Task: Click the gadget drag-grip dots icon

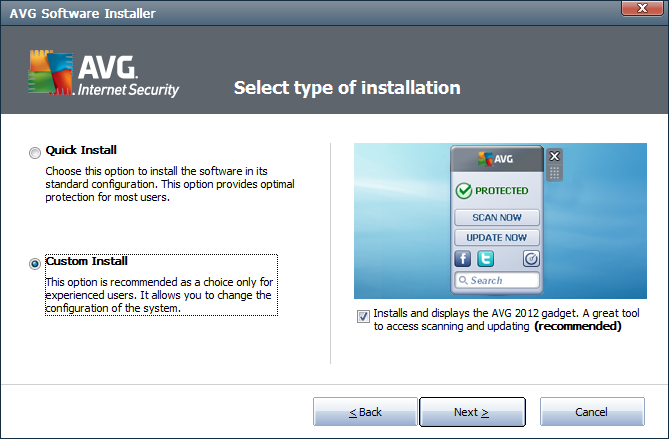Action: tap(554, 173)
